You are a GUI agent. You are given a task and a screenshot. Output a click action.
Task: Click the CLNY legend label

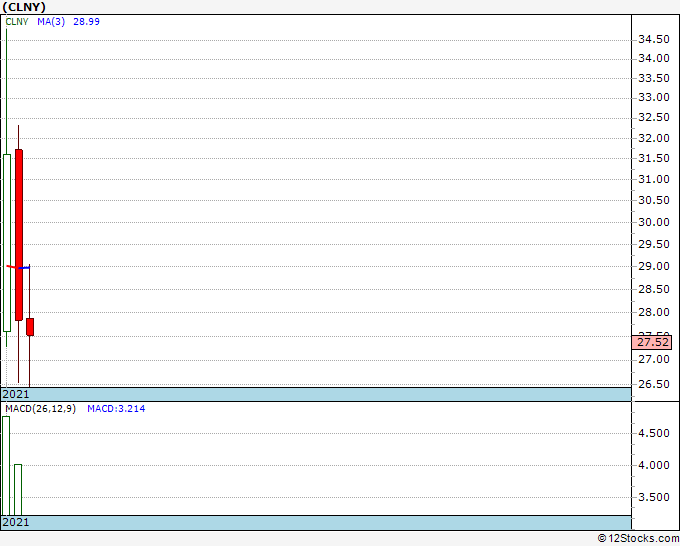pos(17,22)
